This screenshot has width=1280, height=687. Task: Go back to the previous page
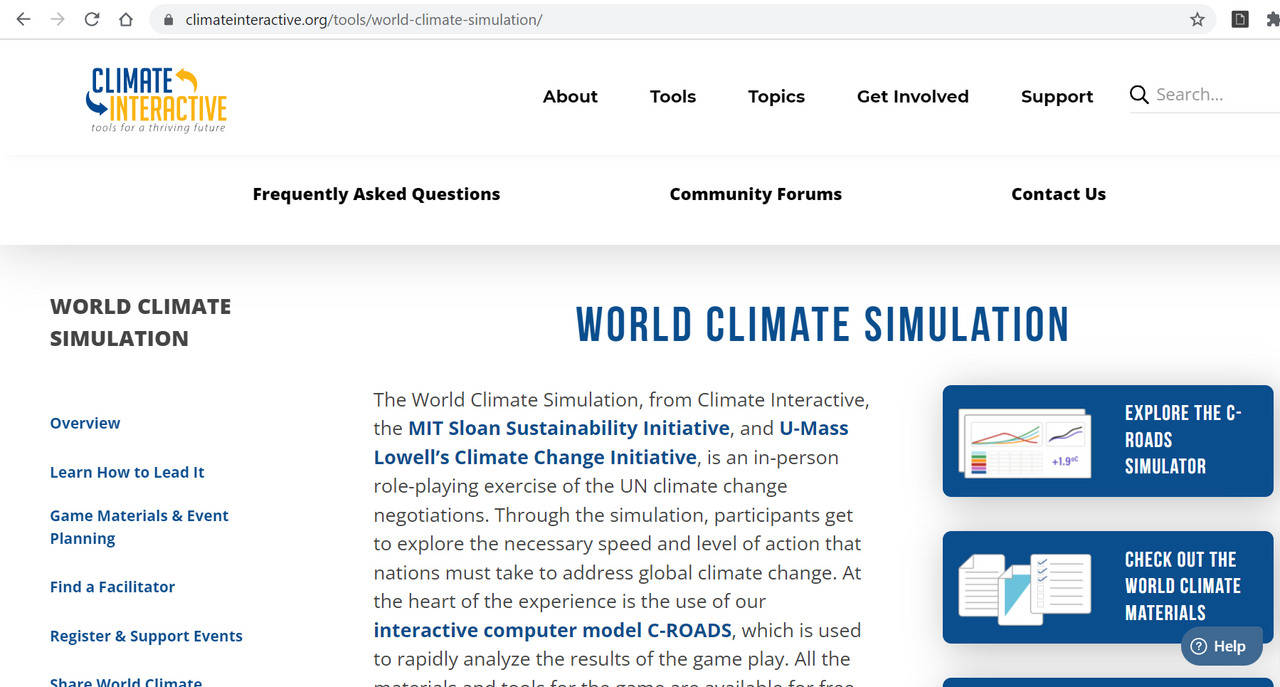[23, 19]
